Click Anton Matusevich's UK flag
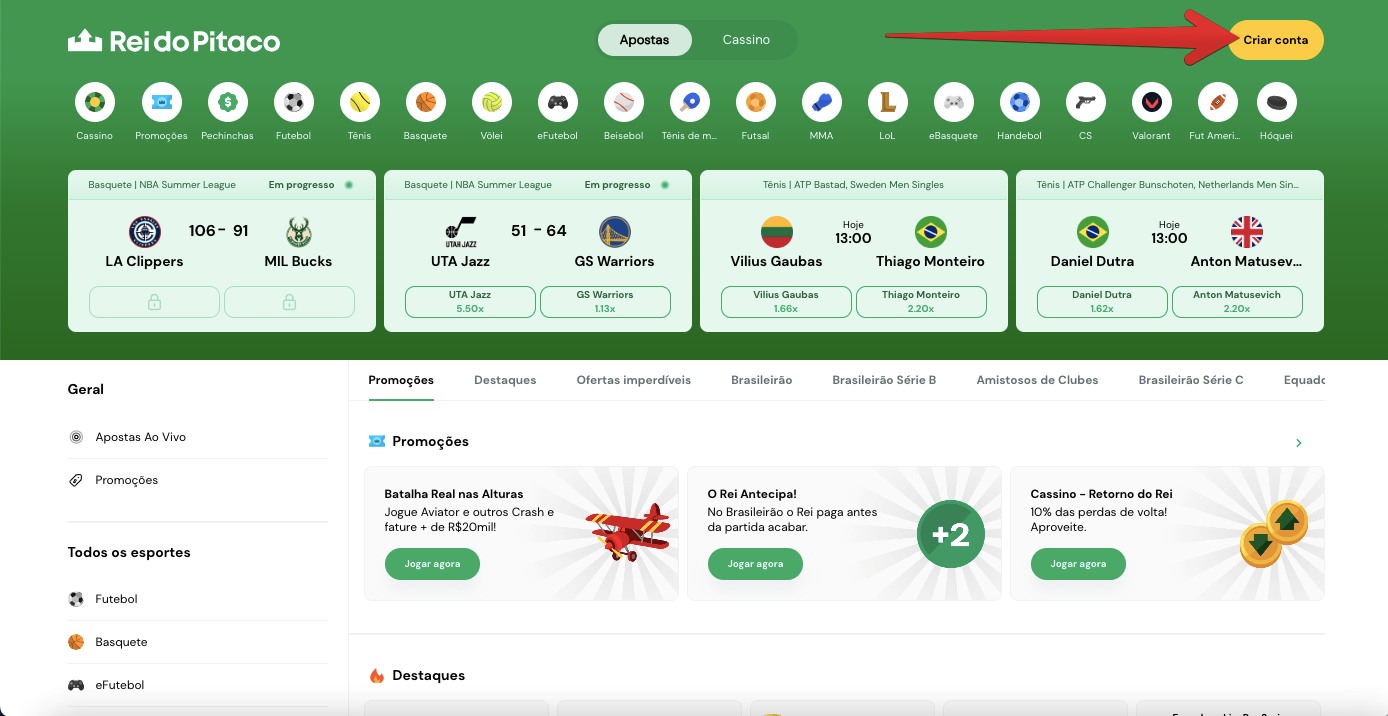Image resolution: width=1388 pixels, height=716 pixels. [x=1247, y=232]
